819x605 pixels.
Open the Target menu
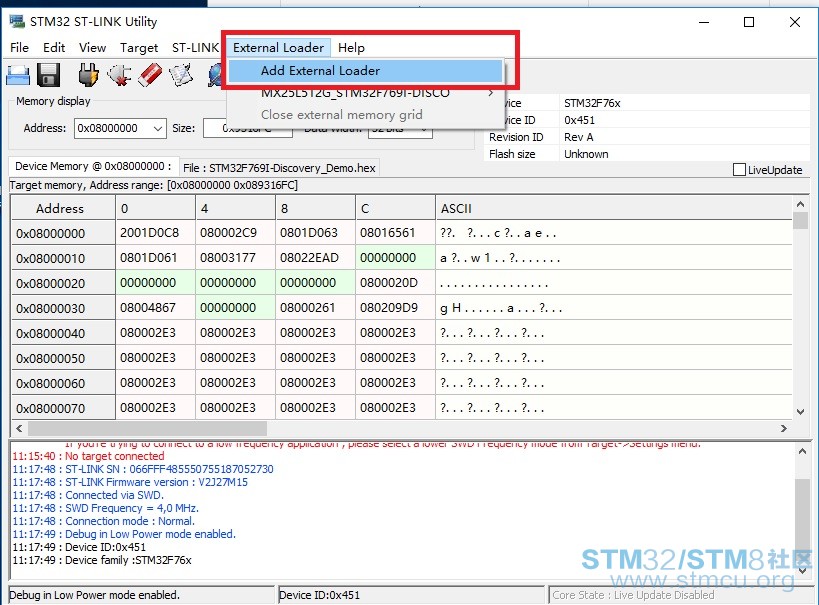(138, 48)
